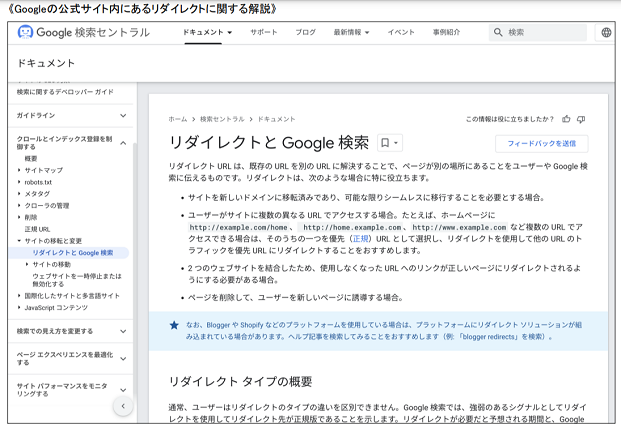The width and height of the screenshot is (621, 428).
Task: Collapse the sidebar with the arrow button
Action: coord(123,406)
